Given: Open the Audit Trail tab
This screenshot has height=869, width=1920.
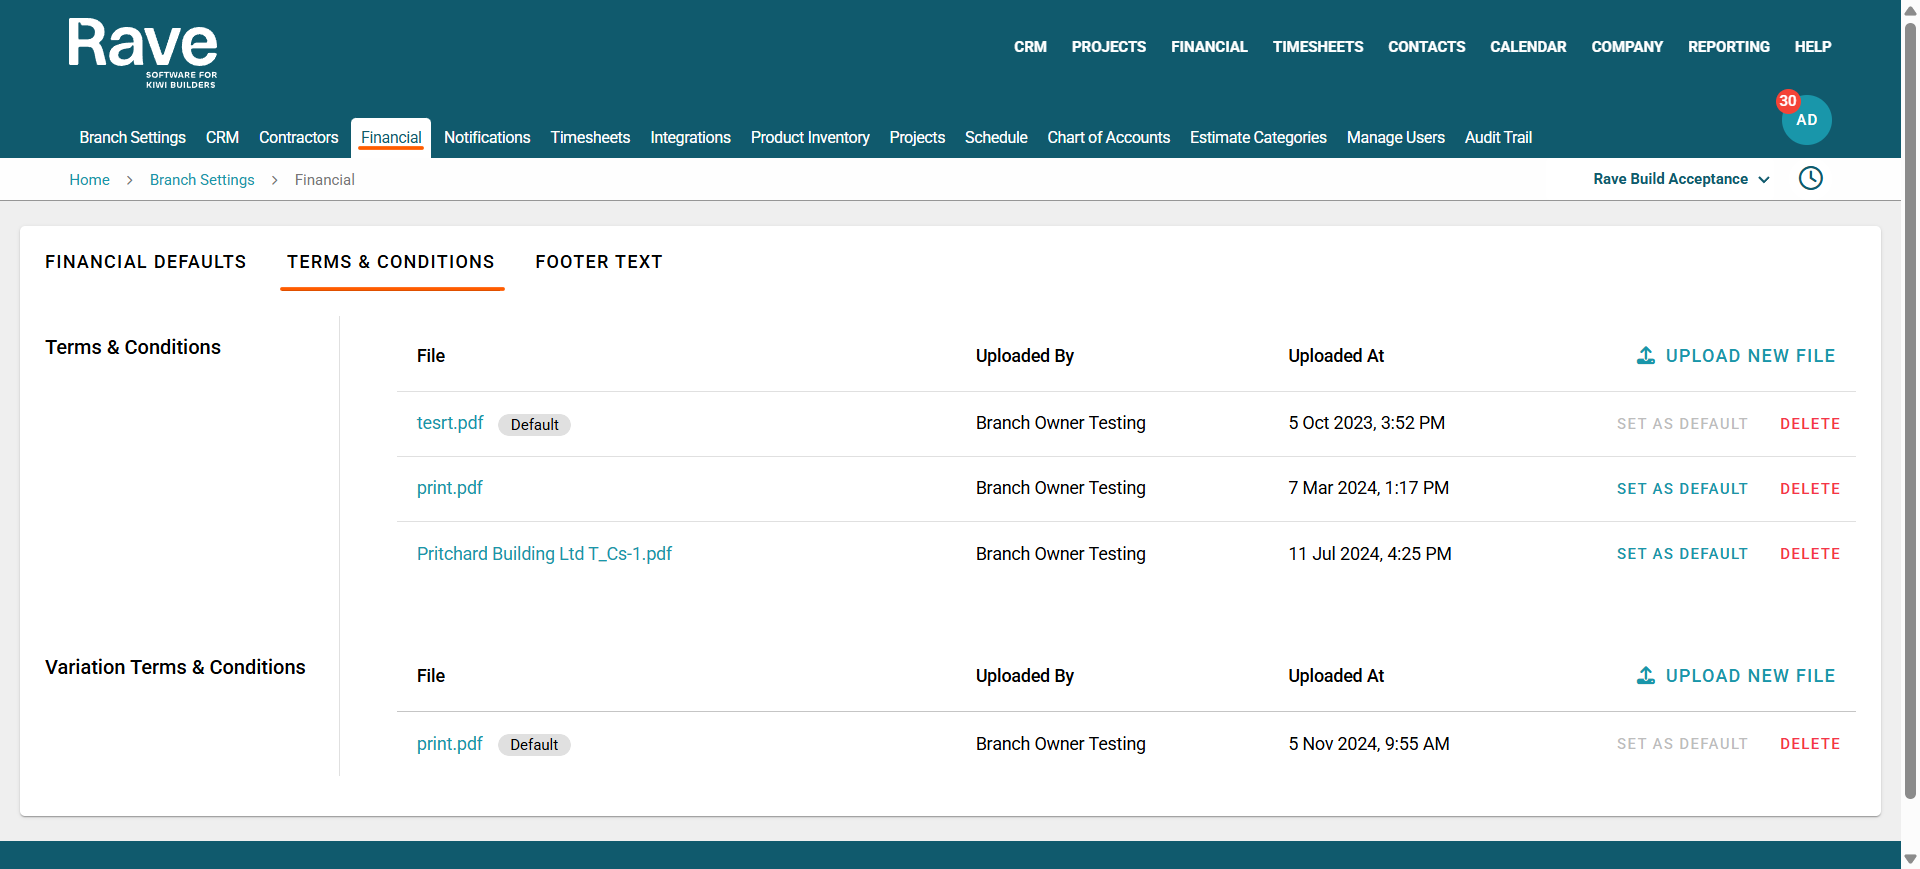Looking at the screenshot, I should [x=1497, y=138].
